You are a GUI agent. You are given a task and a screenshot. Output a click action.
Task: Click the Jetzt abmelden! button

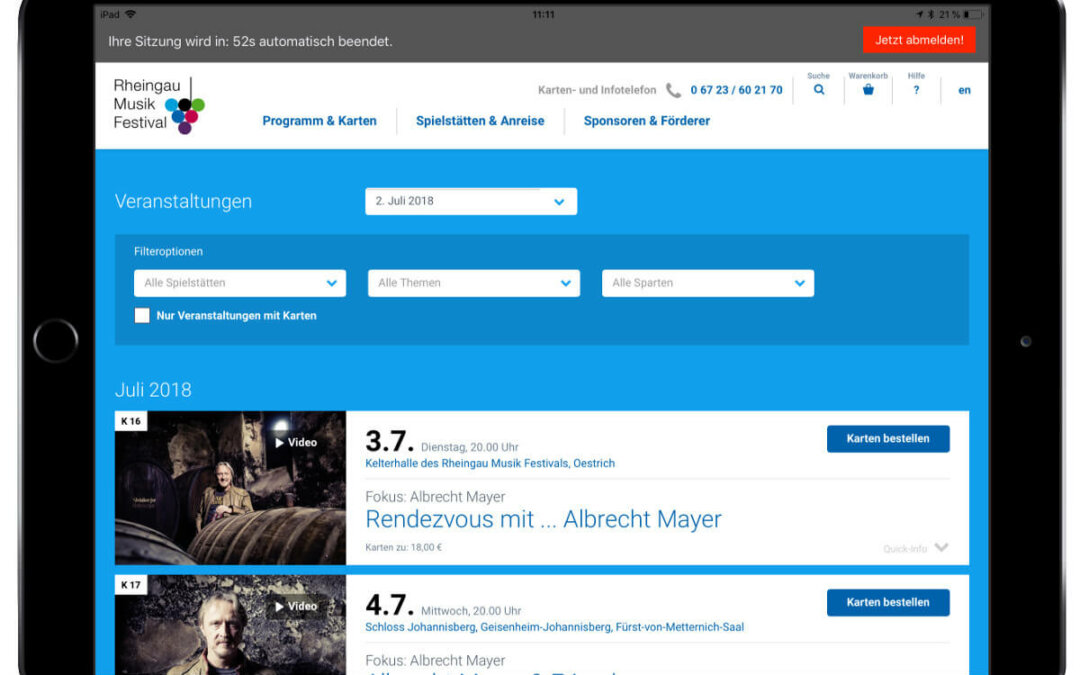pos(919,40)
